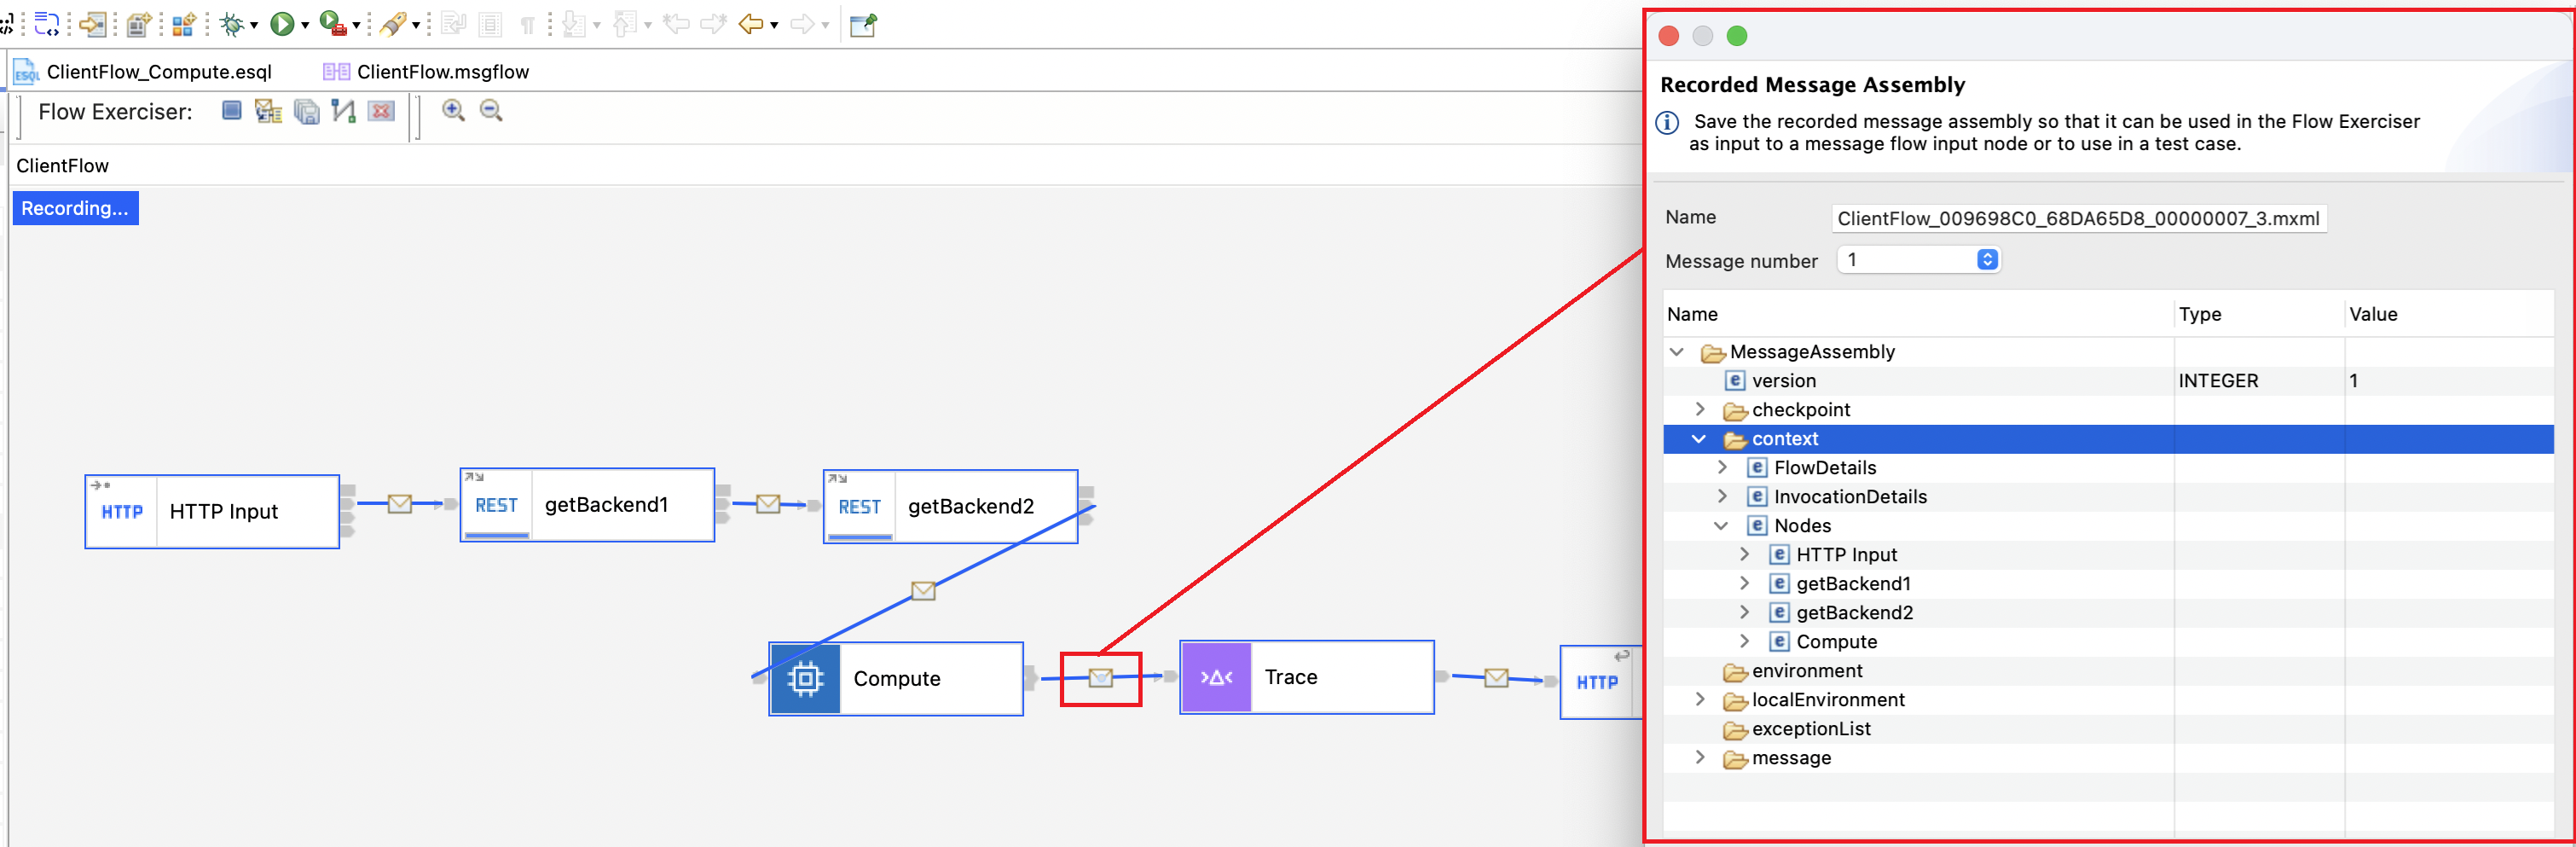Collapse the context folder in tree
Viewport: 2576px width, 847px height.
(1699, 438)
